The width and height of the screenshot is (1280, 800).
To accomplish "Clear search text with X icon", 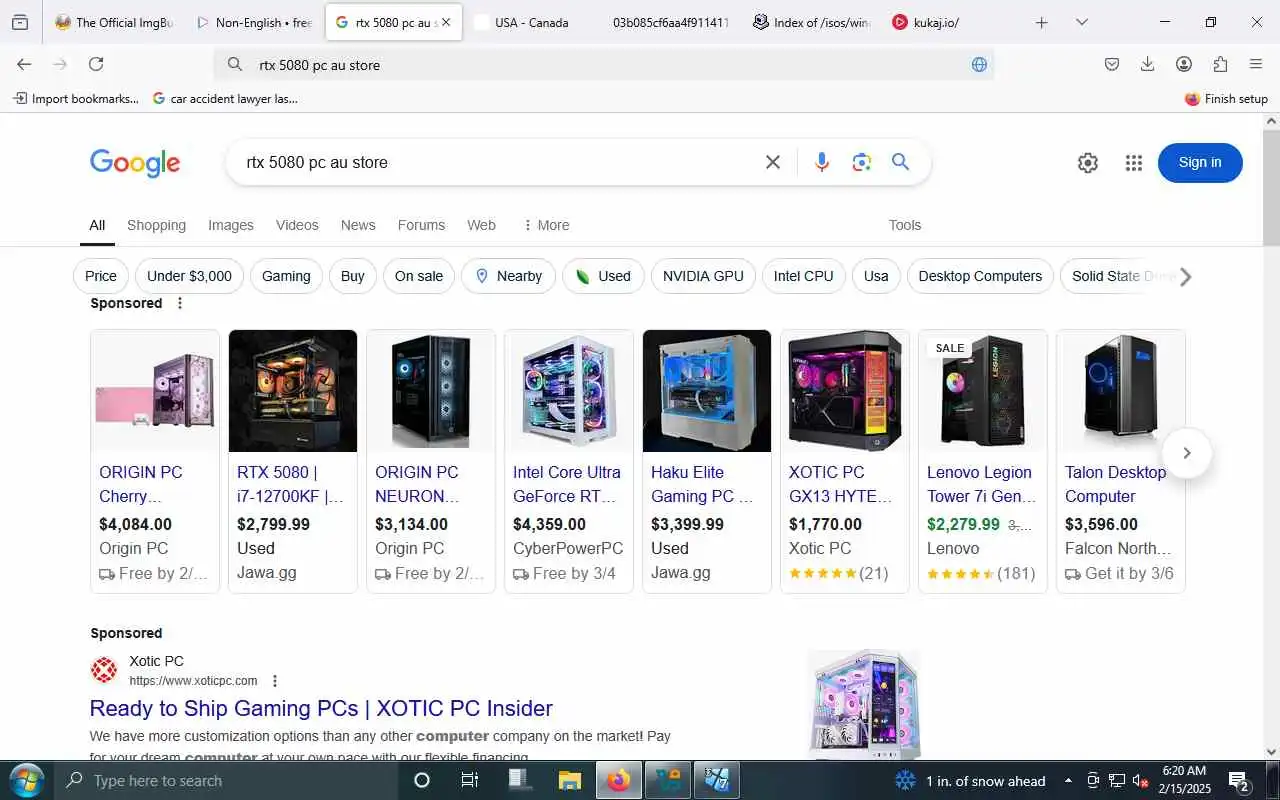I will click(773, 162).
